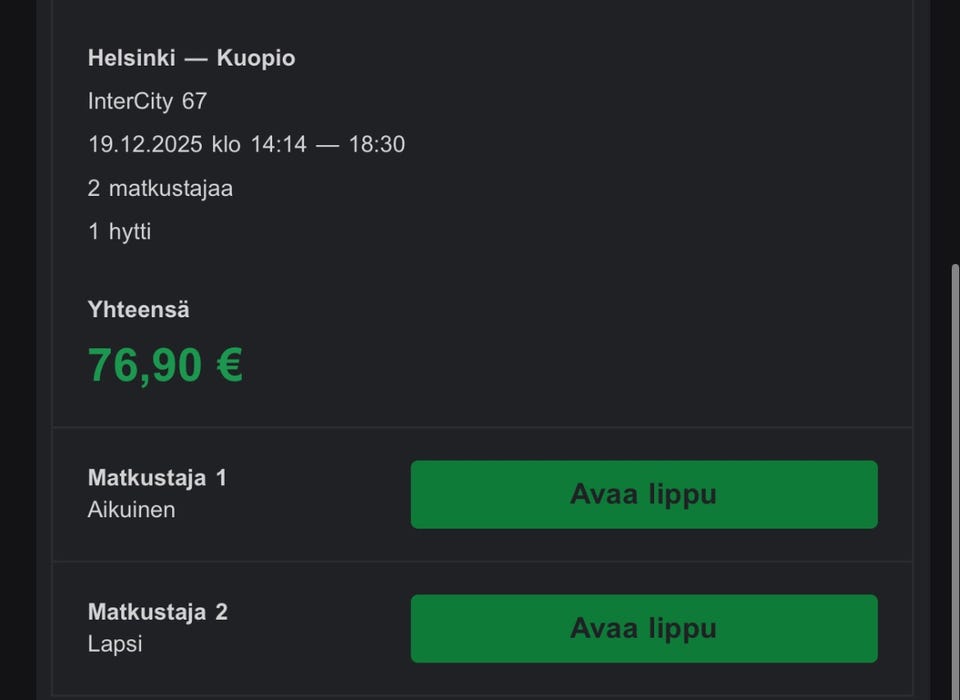The width and height of the screenshot is (960, 700).
Task: Click the Yhteensä total label
Action: pos(138,310)
